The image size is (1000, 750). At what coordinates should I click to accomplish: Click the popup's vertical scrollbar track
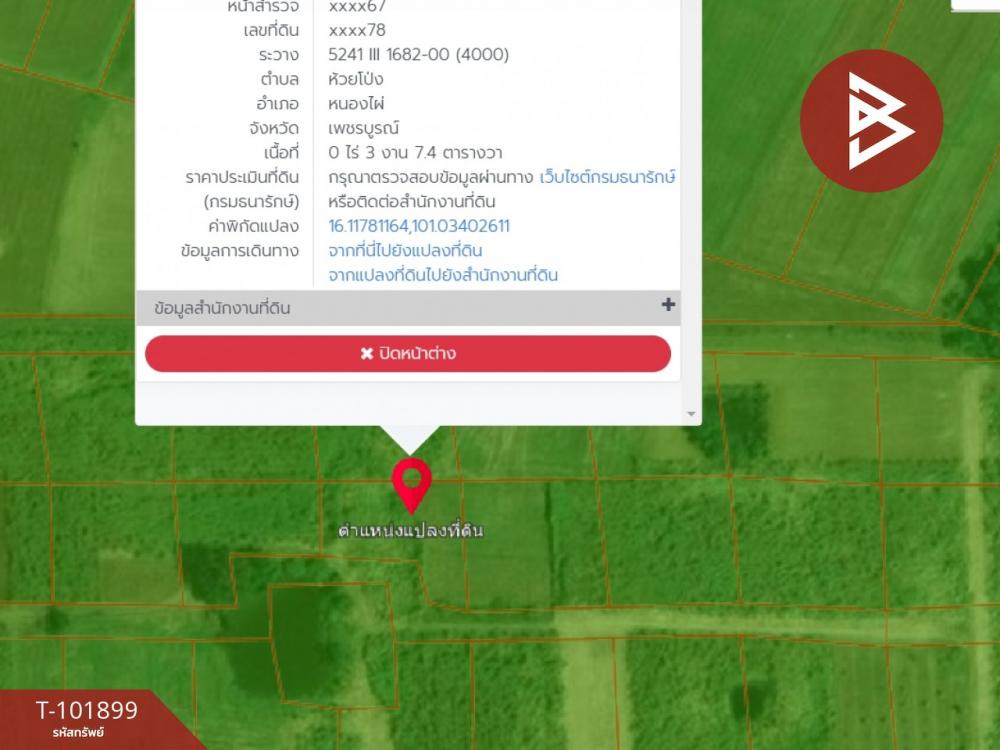point(691,204)
